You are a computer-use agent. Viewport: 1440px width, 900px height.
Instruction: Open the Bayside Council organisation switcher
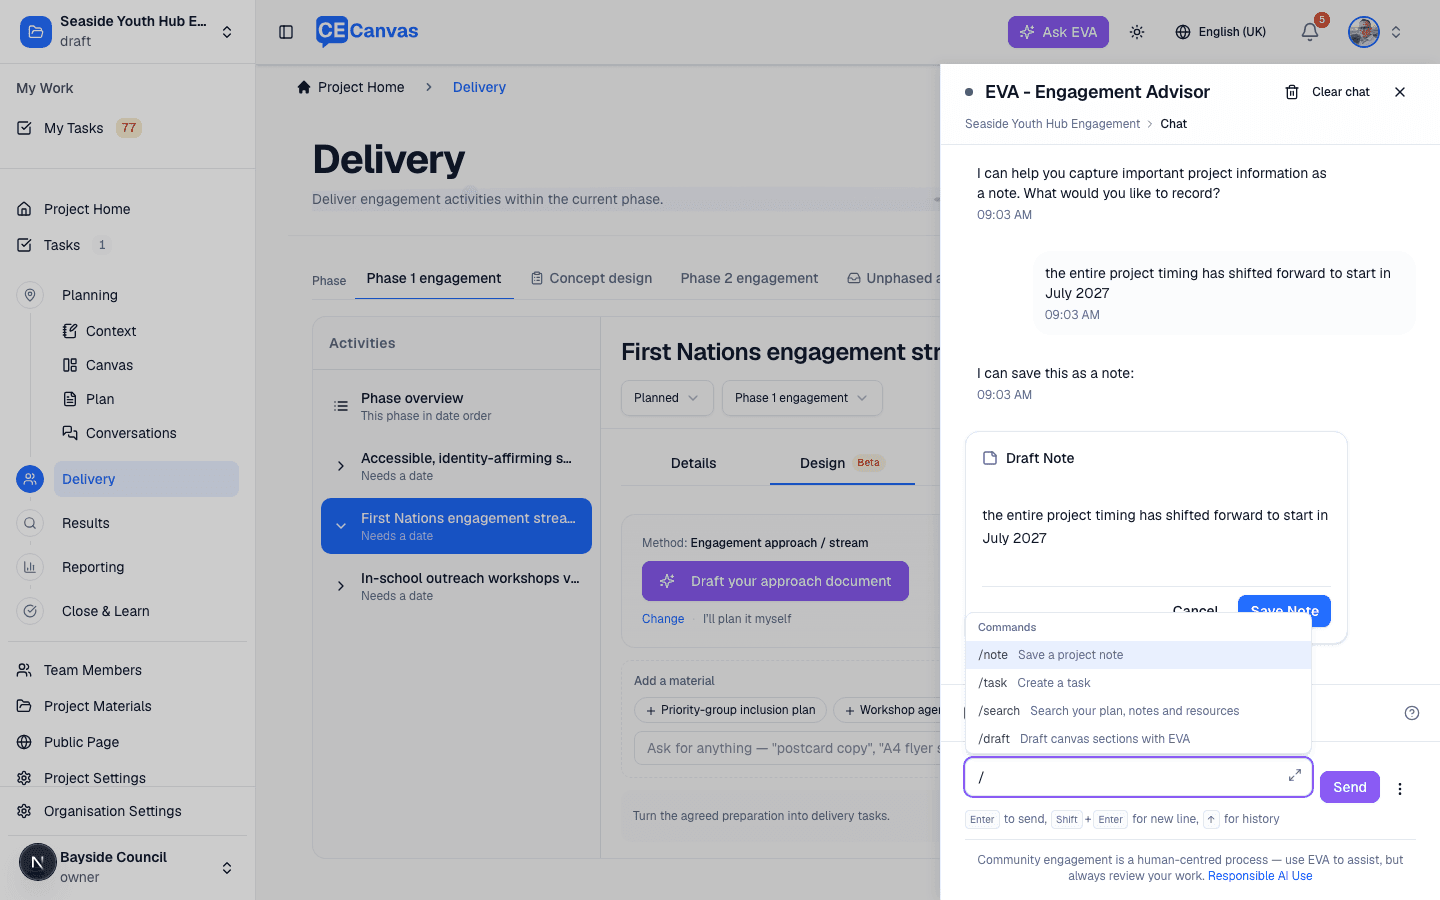[x=127, y=866]
